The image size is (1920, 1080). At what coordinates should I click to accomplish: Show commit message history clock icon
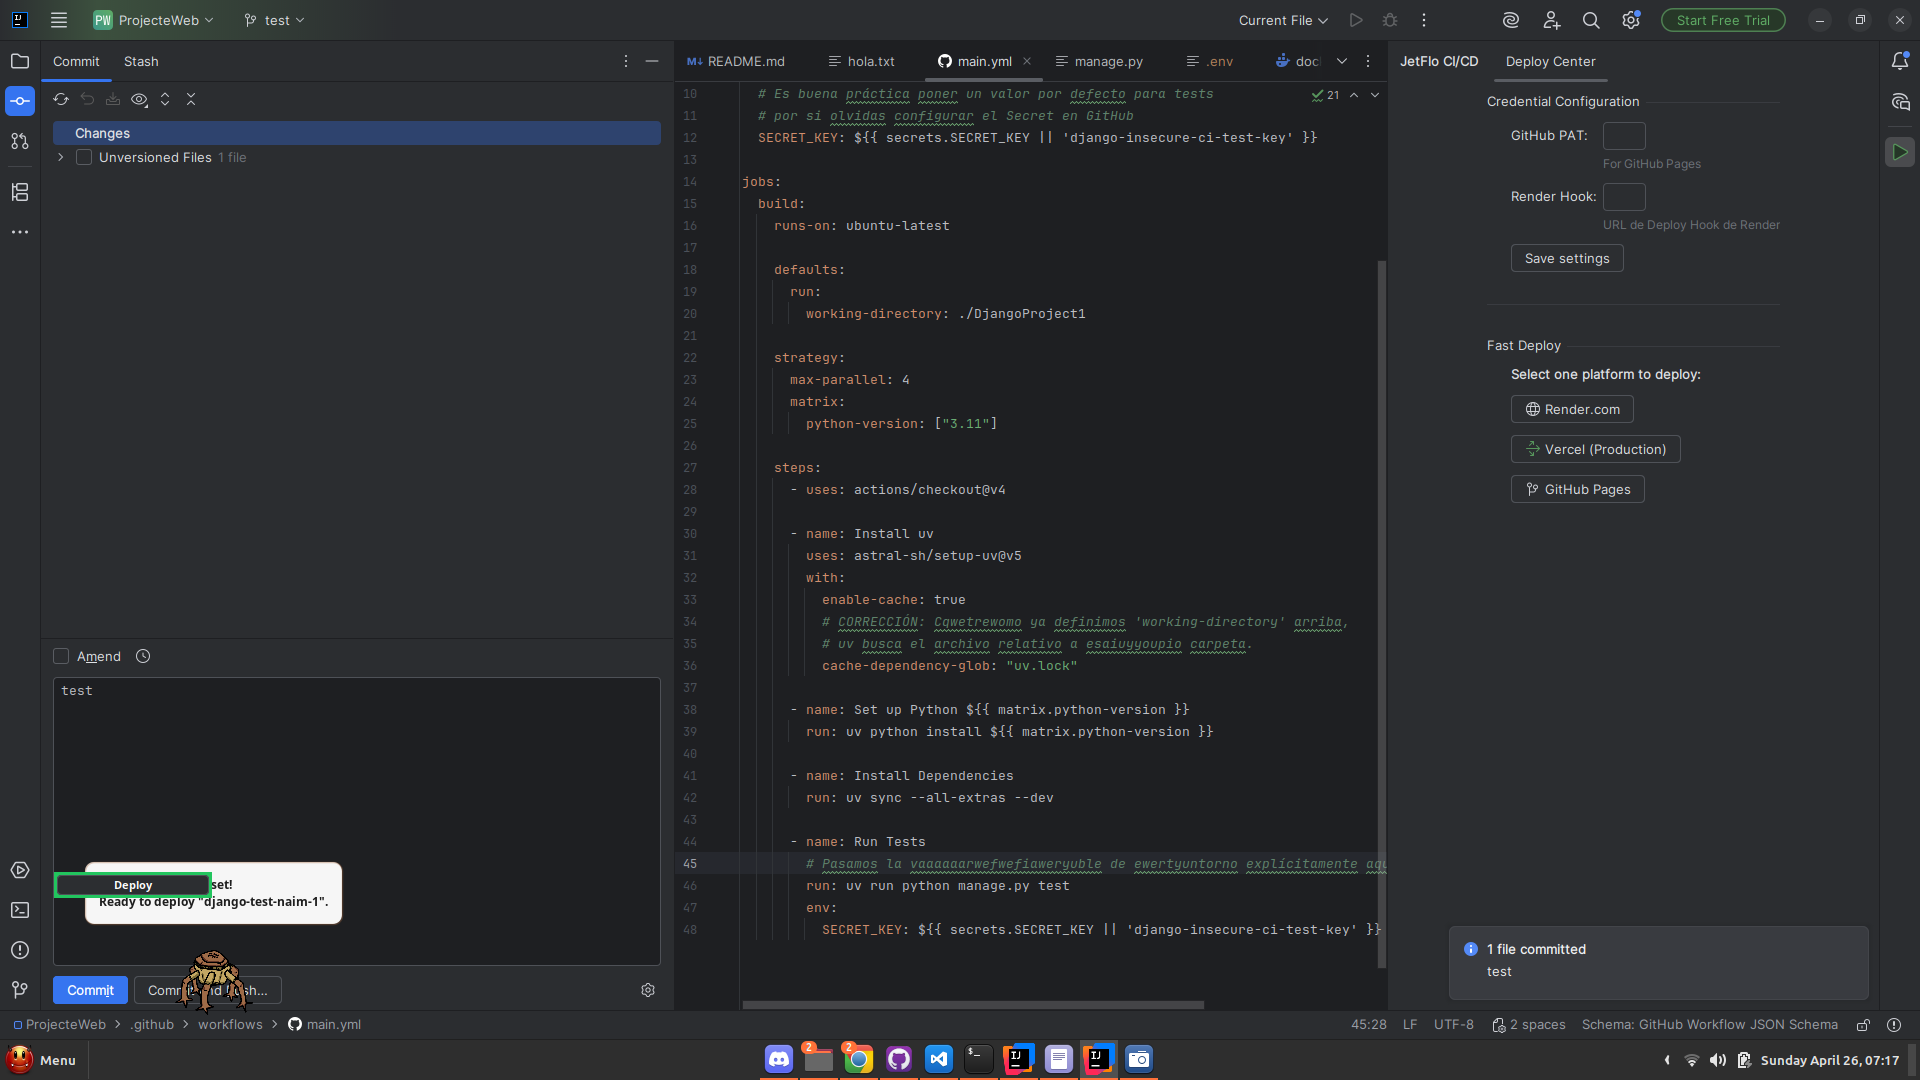point(143,656)
